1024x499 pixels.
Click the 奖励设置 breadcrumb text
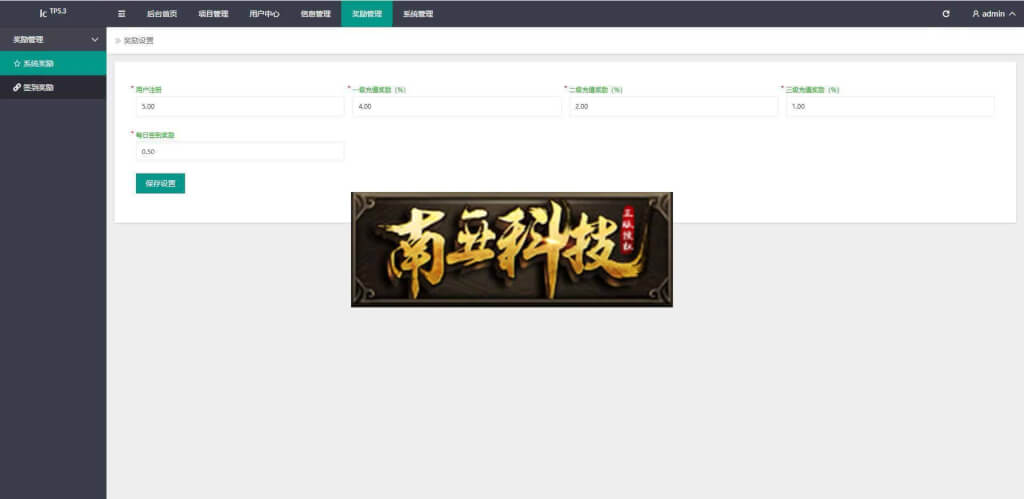(138, 40)
